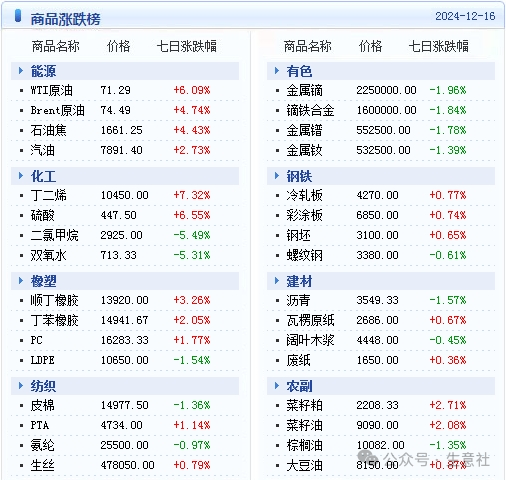Screen dimensions: 506x480
Task: Click the 钢铁 section triangle icon
Action: [x=277, y=176]
